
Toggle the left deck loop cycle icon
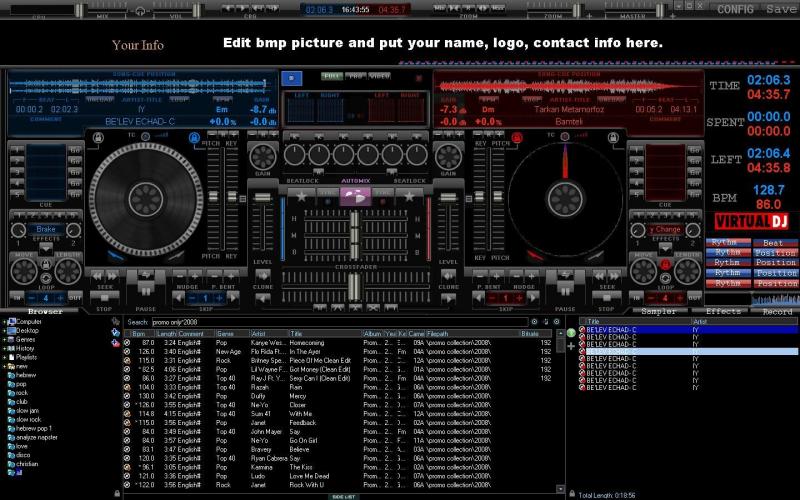[x=46, y=279]
